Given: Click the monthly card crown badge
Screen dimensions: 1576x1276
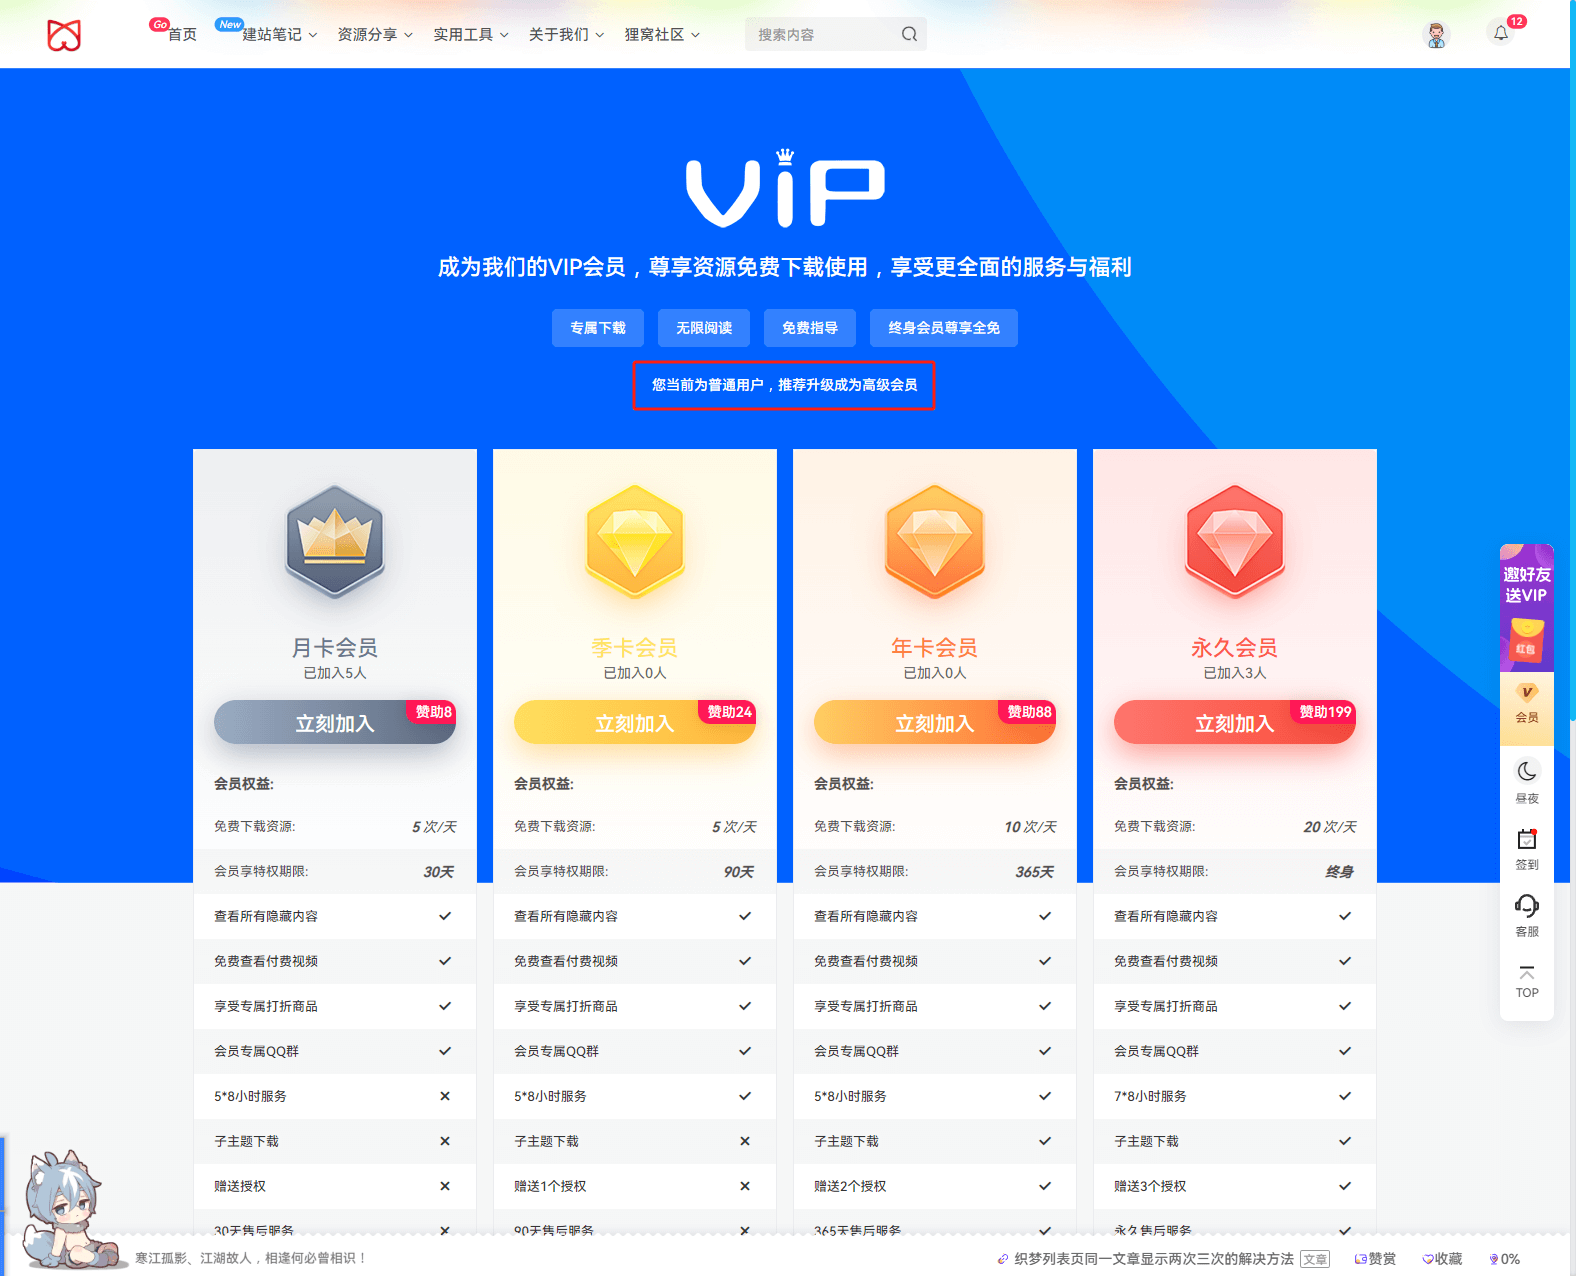Looking at the screenshot, I should pos(335,542).
